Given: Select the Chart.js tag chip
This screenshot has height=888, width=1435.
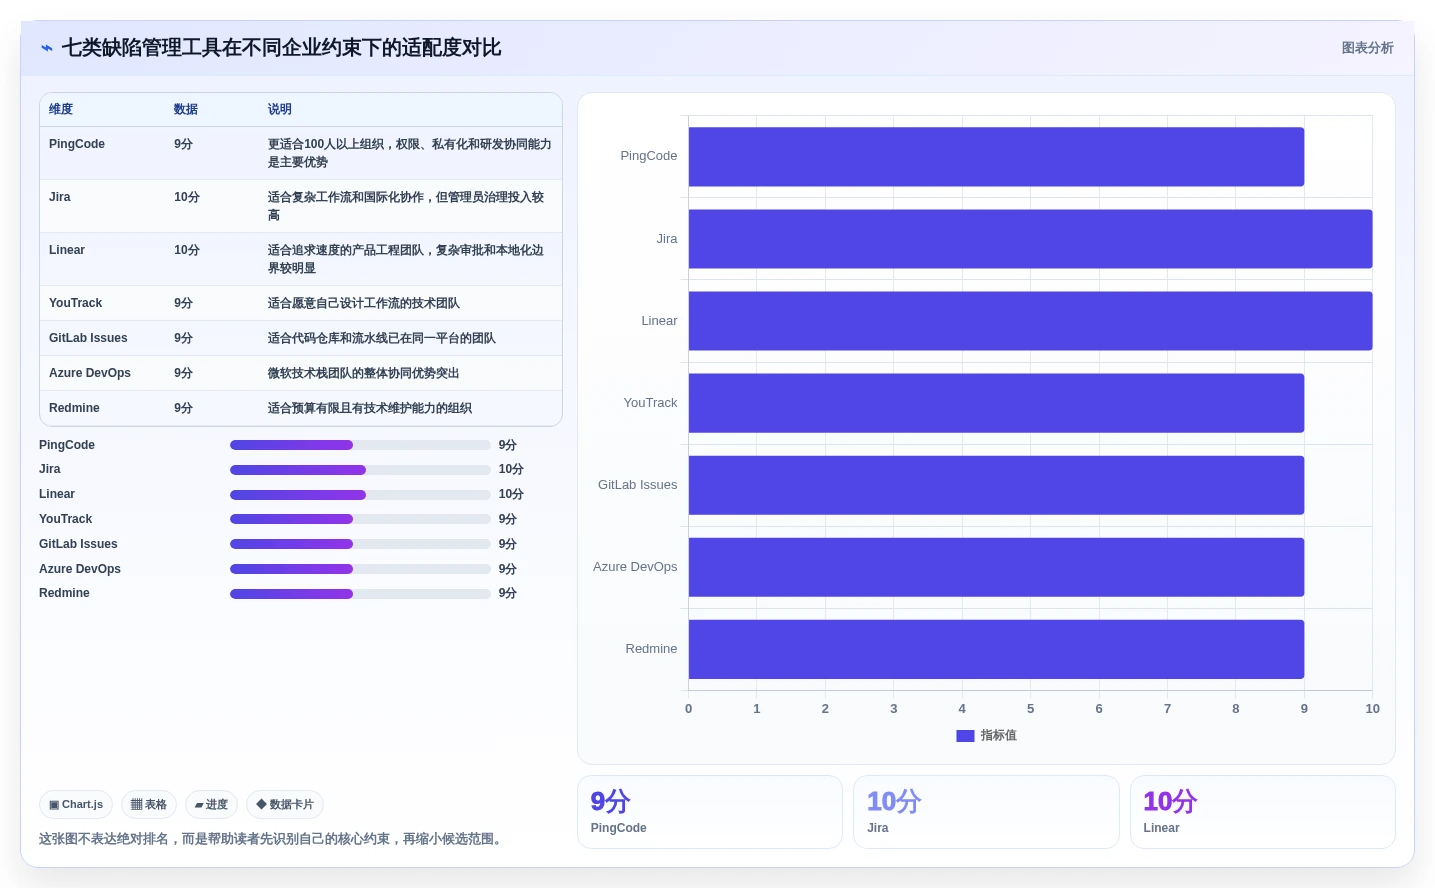Looking at the screenshot, I should (x=76, y=804).
